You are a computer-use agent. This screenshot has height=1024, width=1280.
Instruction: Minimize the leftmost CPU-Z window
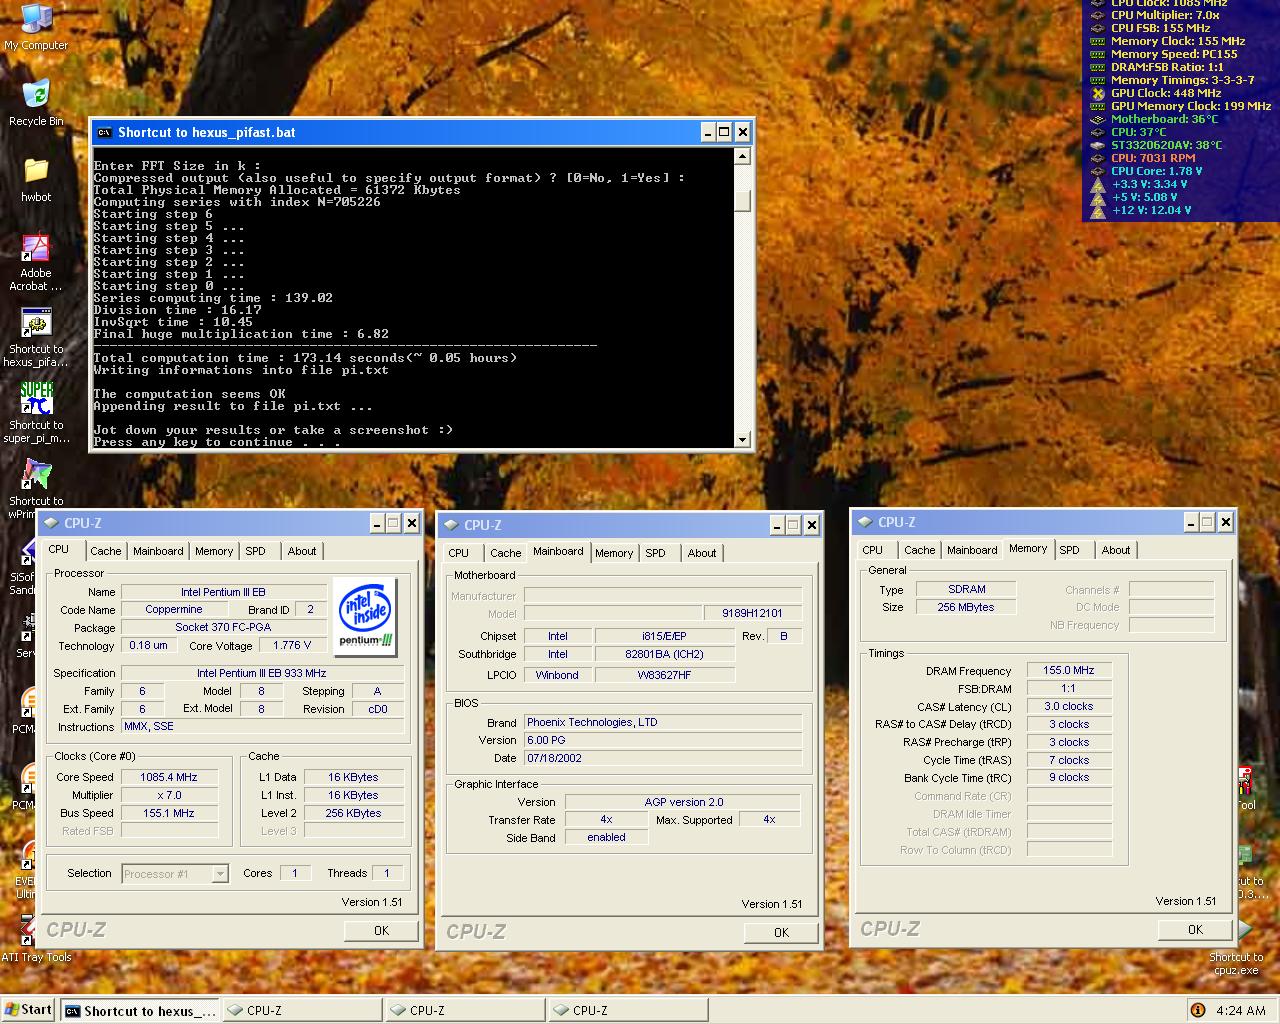pyautogui.click(x=377, y=523)
